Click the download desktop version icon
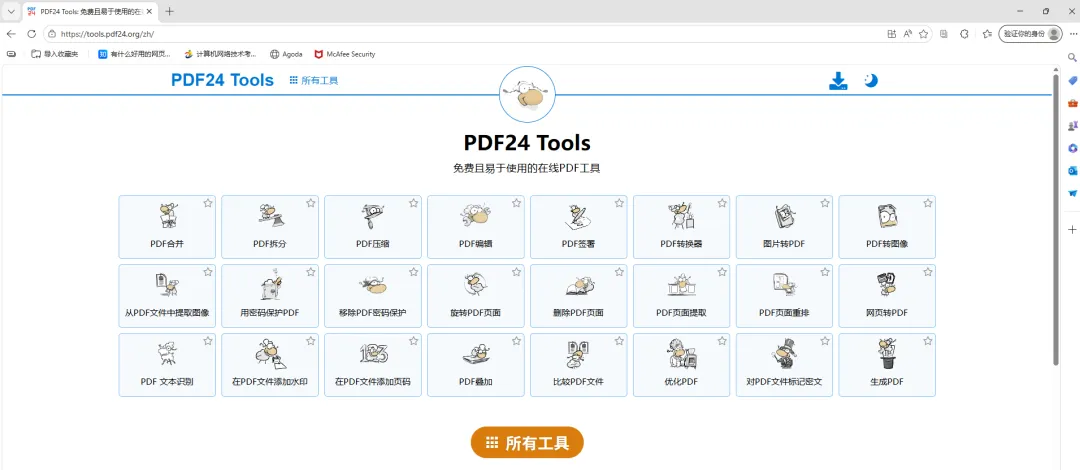 click(x=838, y=81)
